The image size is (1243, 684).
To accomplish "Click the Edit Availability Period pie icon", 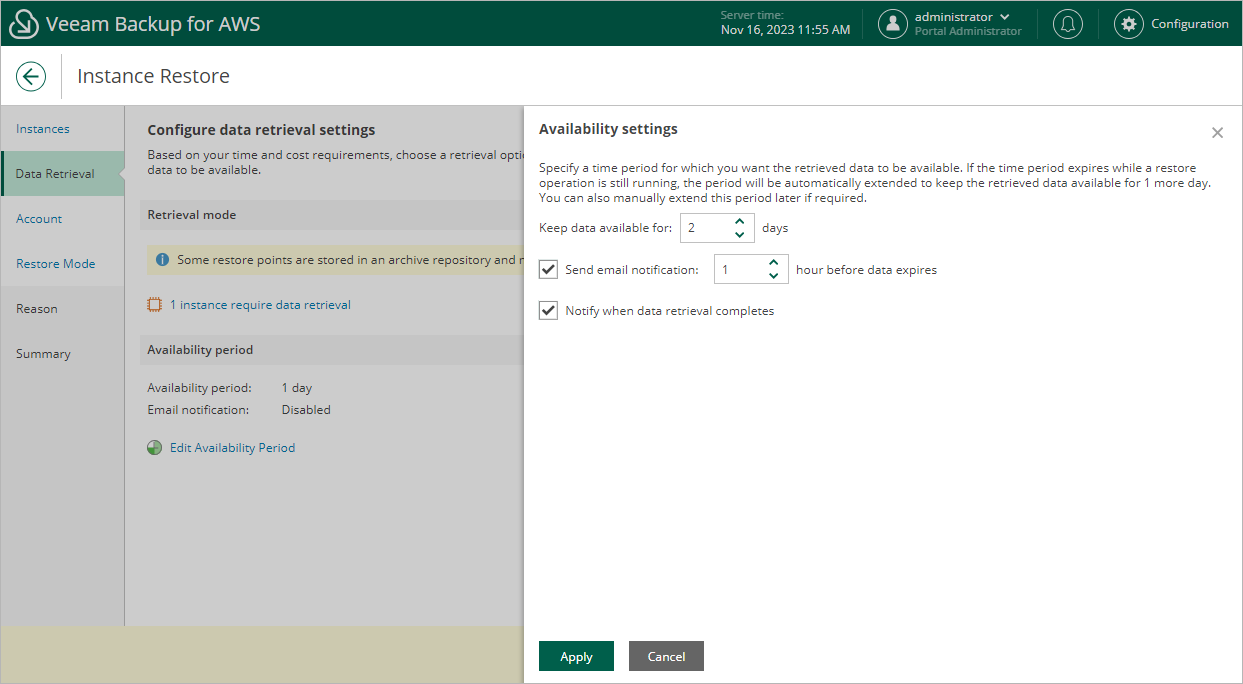I will (x=155, y=448).
